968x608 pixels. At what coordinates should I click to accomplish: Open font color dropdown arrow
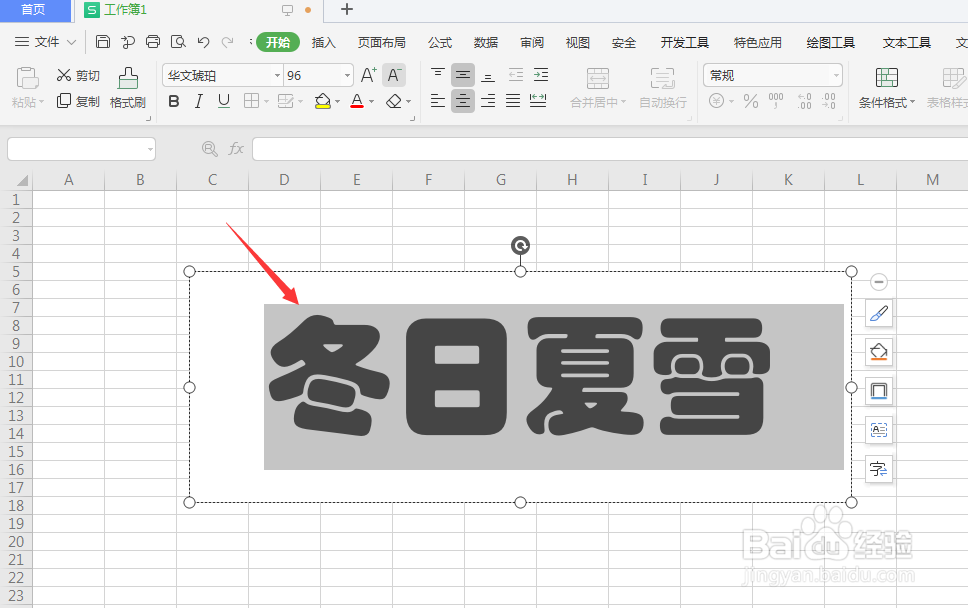372,102
